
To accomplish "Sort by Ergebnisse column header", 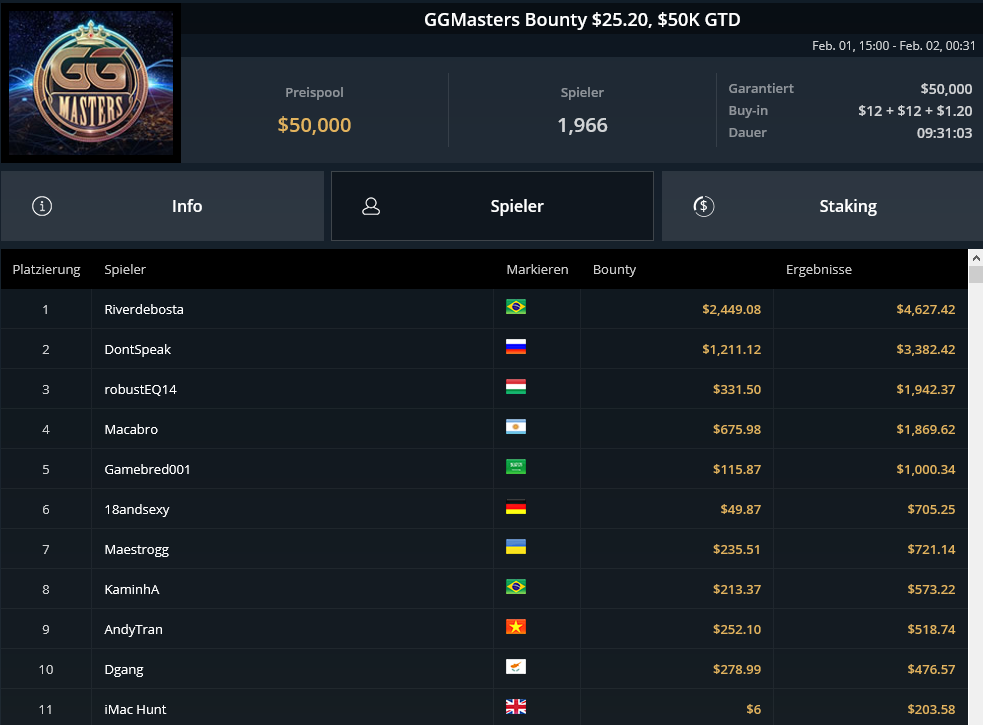I will [x=819, y=269].
